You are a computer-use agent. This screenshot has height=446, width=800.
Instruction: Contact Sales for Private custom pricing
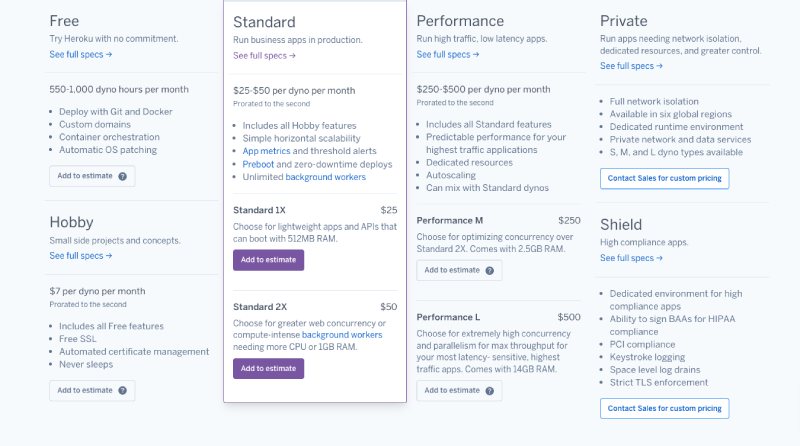[x=664, y=179]
